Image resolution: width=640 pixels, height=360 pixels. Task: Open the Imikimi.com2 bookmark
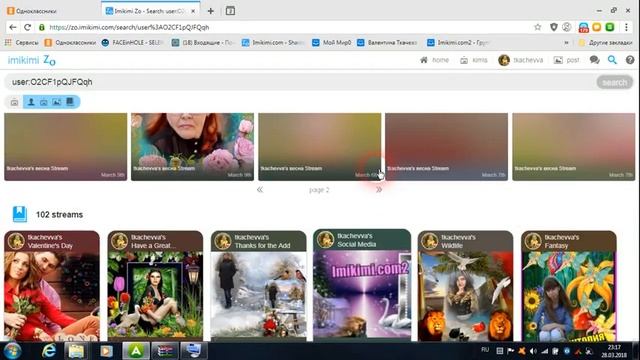(x=458, y=42)
